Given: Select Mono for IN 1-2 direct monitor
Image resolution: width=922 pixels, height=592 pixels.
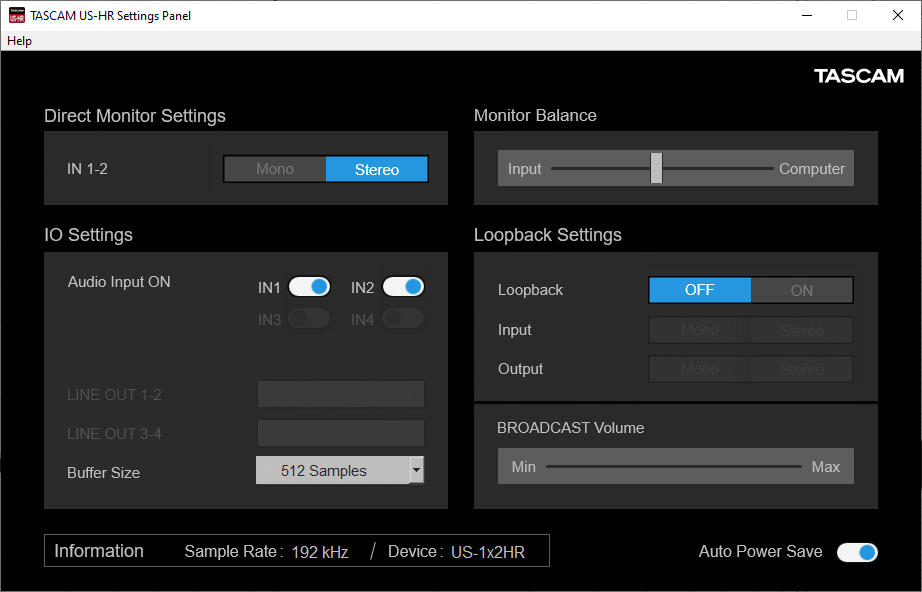Looking at the screenshot, I should coord(275,169).
